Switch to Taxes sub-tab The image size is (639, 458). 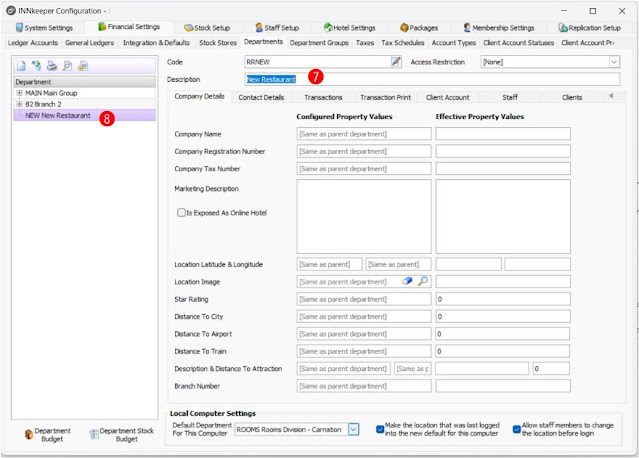click(365, 43)
